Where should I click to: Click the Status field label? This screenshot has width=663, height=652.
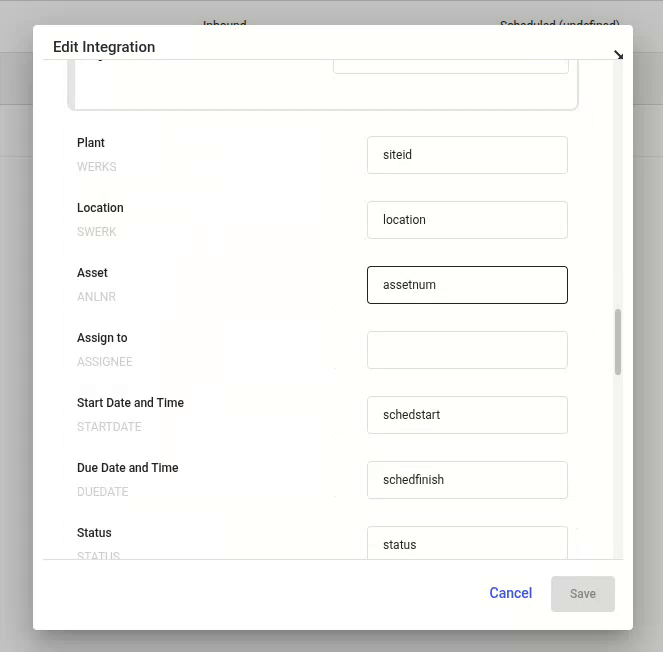click(94, 533)
